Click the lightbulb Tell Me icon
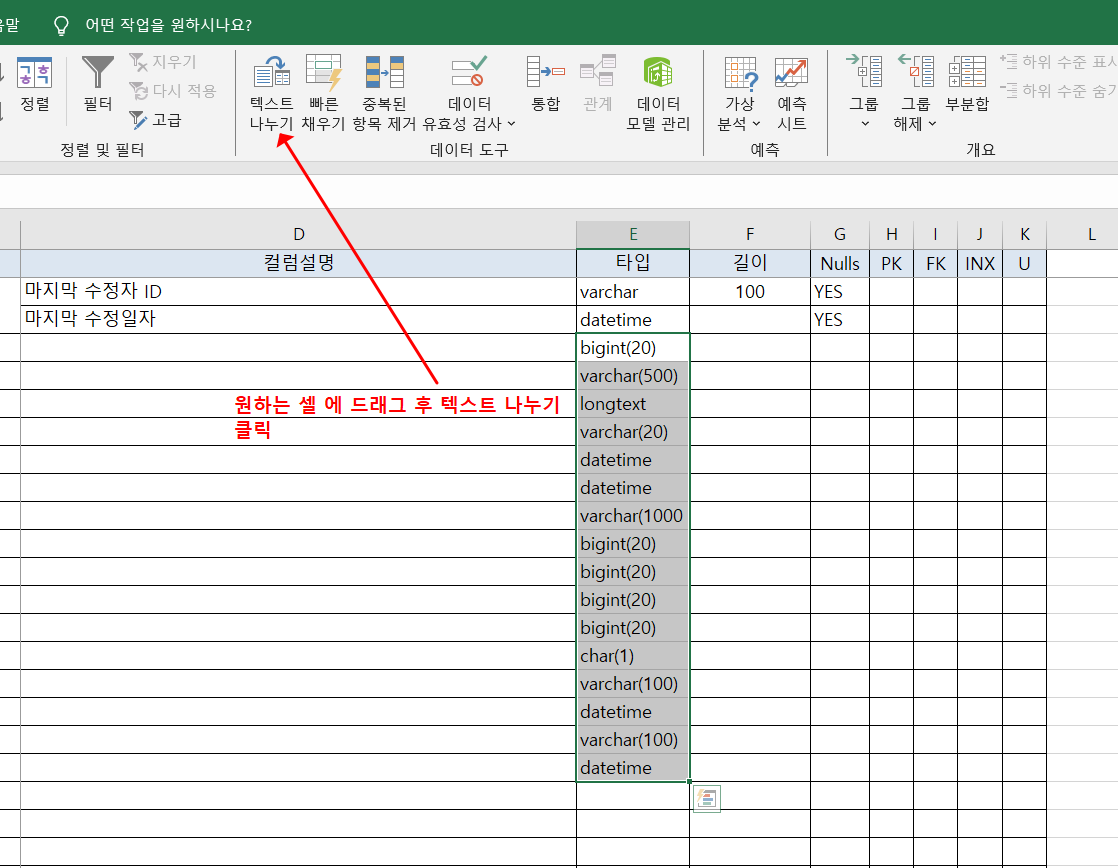 click(62, 26)
